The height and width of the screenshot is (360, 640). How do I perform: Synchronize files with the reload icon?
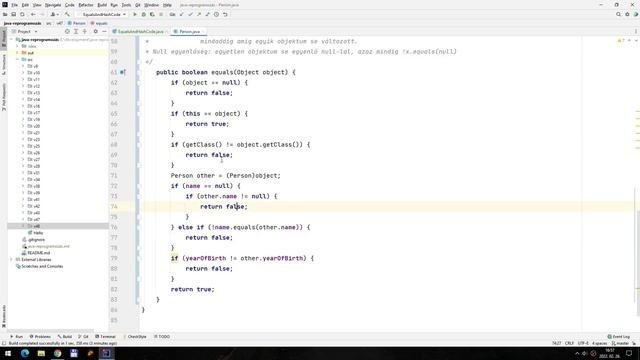pos(22,14)
